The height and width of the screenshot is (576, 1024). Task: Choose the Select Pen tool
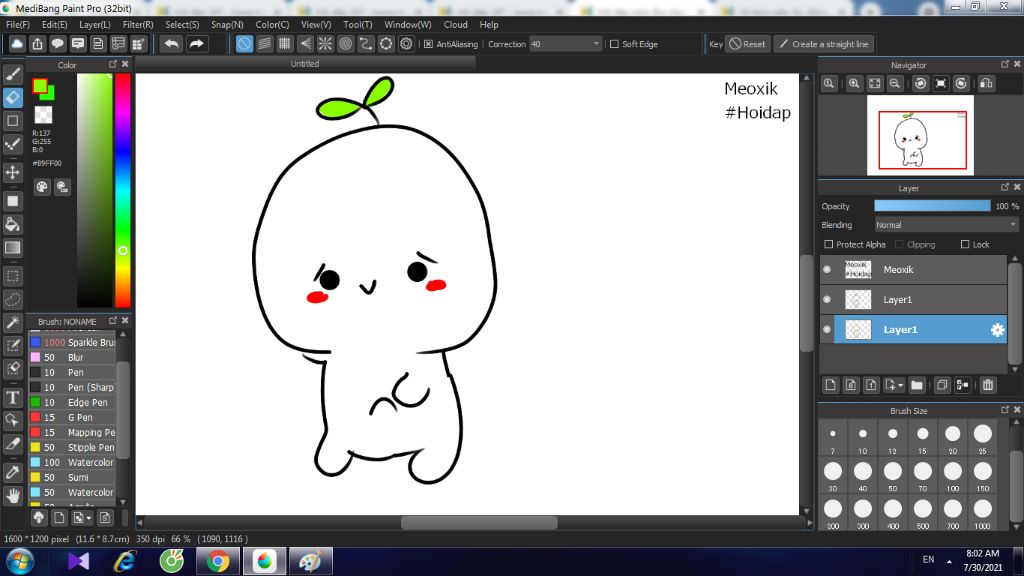12,345
